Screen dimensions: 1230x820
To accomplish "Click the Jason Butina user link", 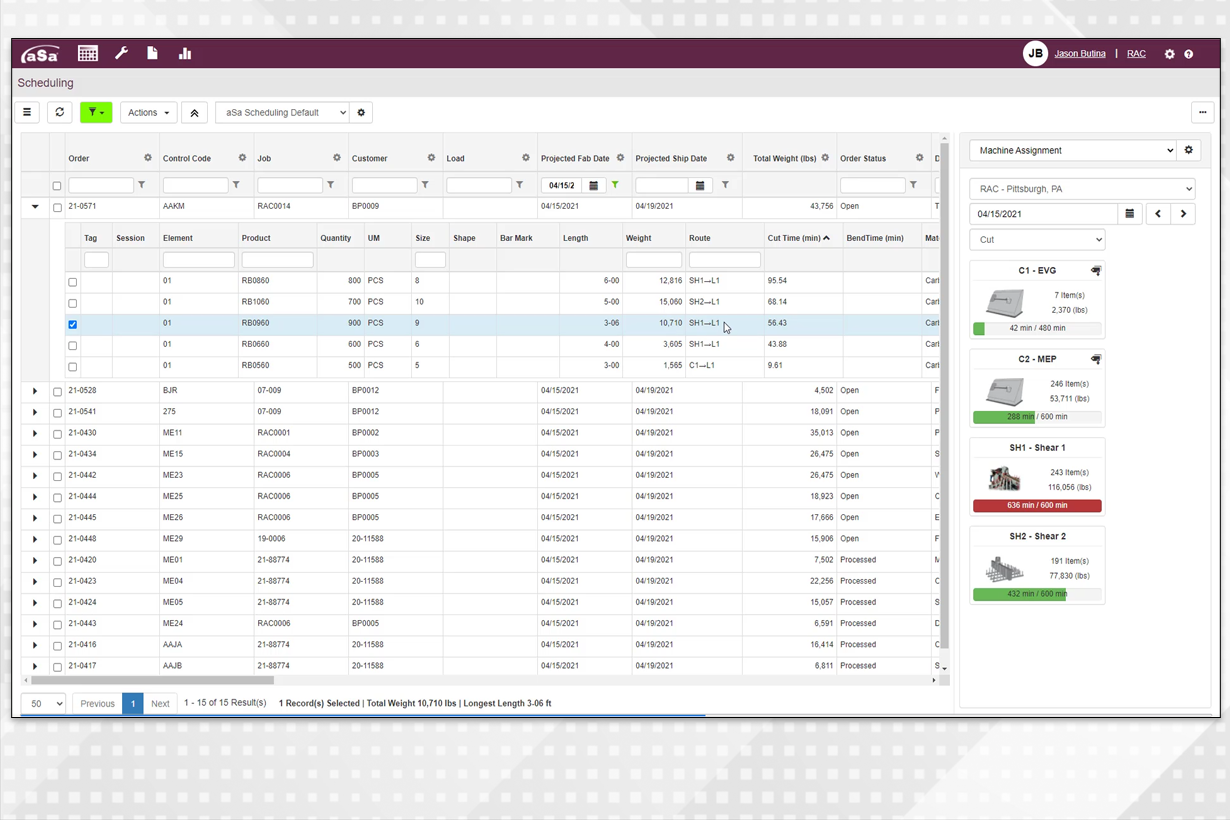I will click(x=1080, y=54).
